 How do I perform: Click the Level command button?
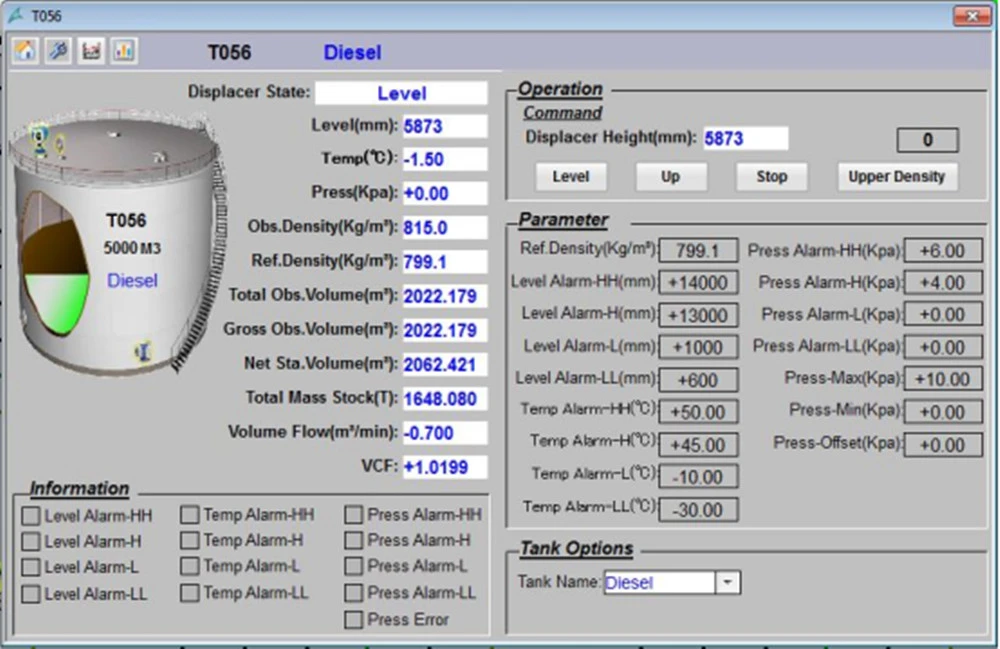click(x=571, y=177)
